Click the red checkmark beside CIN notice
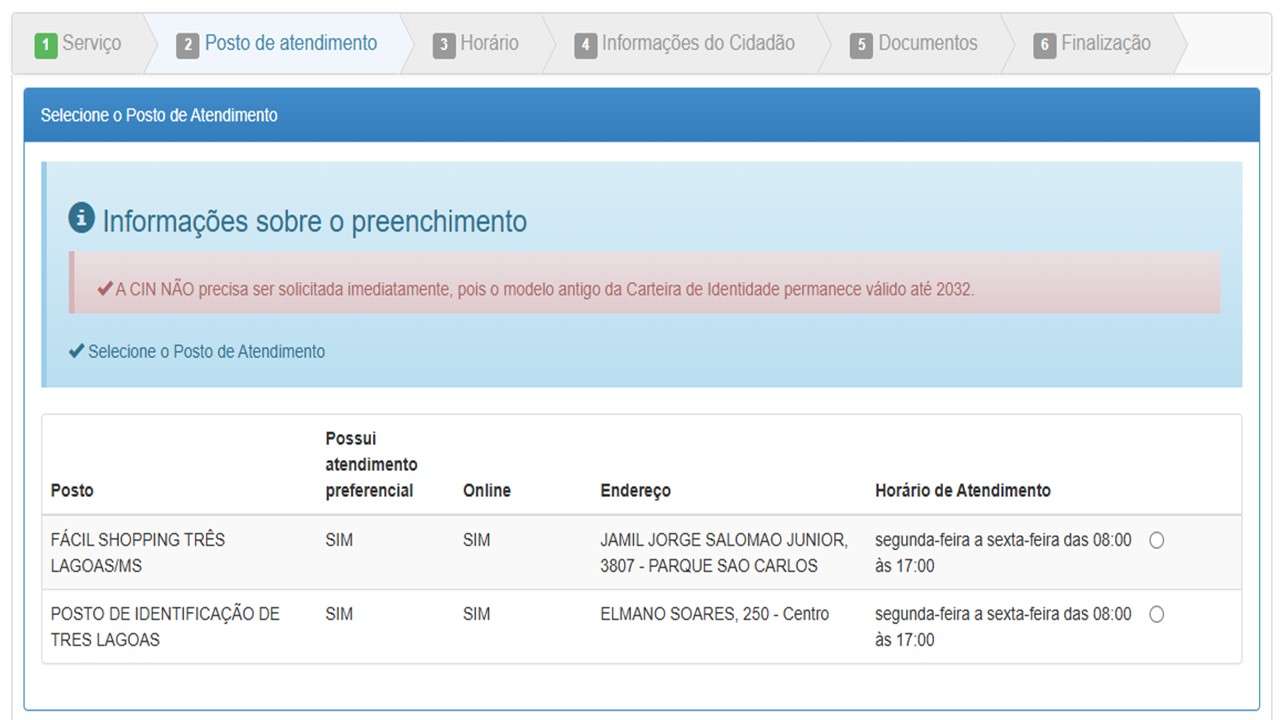Screen dimensions: 1280x720 (x=105, y=289)
